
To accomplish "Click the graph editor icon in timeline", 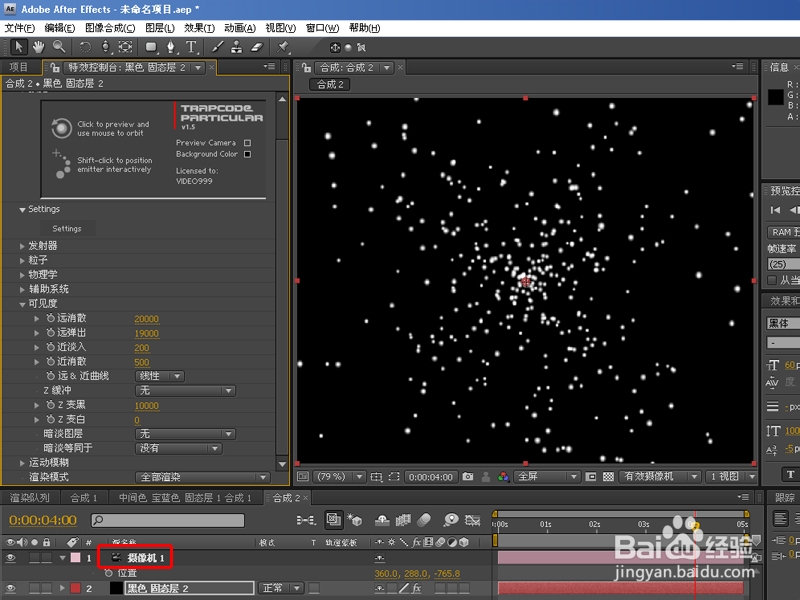I will (x=472, y=520).
